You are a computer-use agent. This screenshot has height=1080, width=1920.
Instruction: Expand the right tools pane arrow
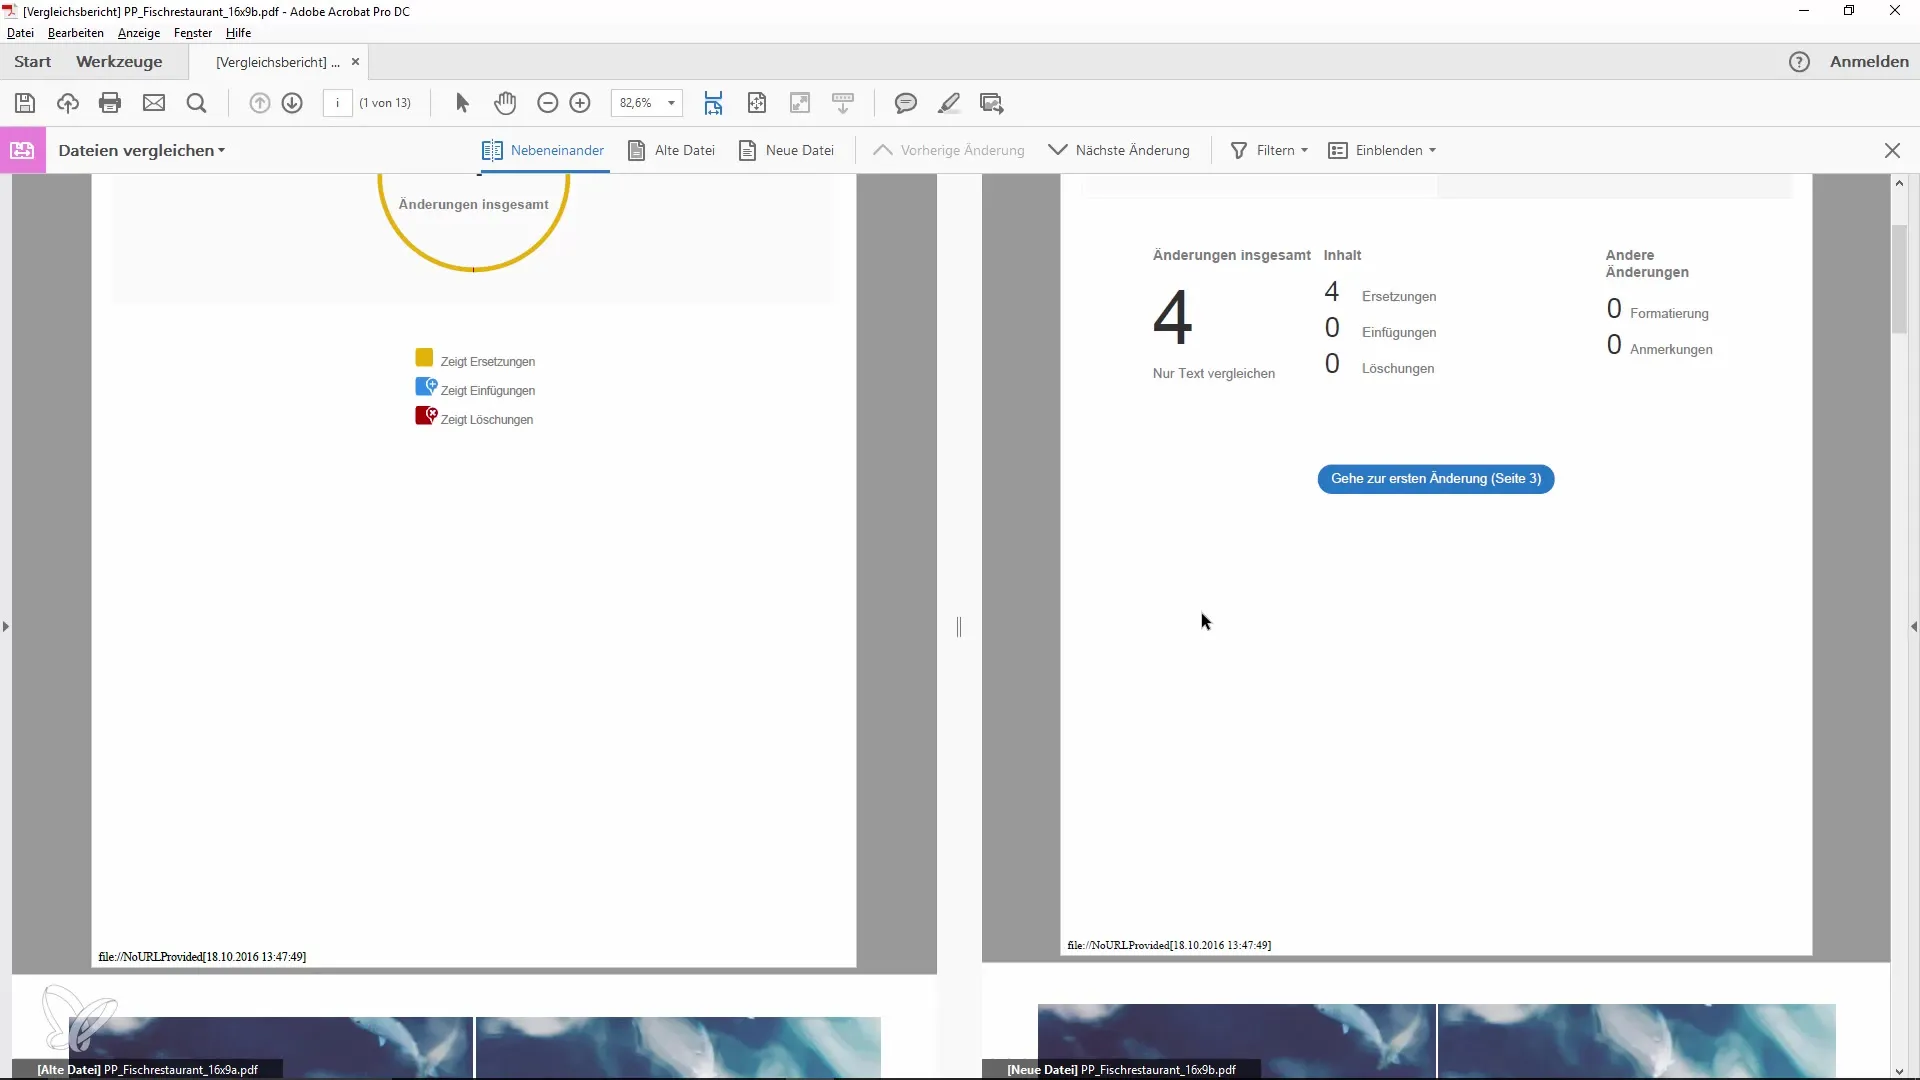[1913, 627]
